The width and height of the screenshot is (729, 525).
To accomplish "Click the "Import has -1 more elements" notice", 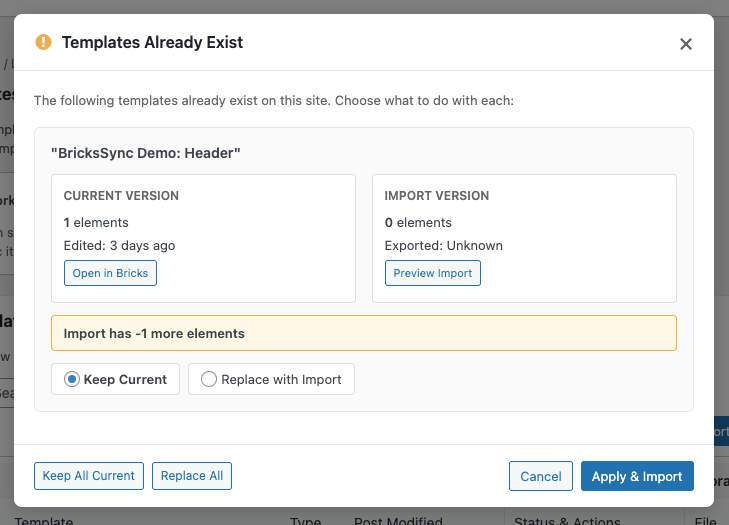I will point(154,333).
